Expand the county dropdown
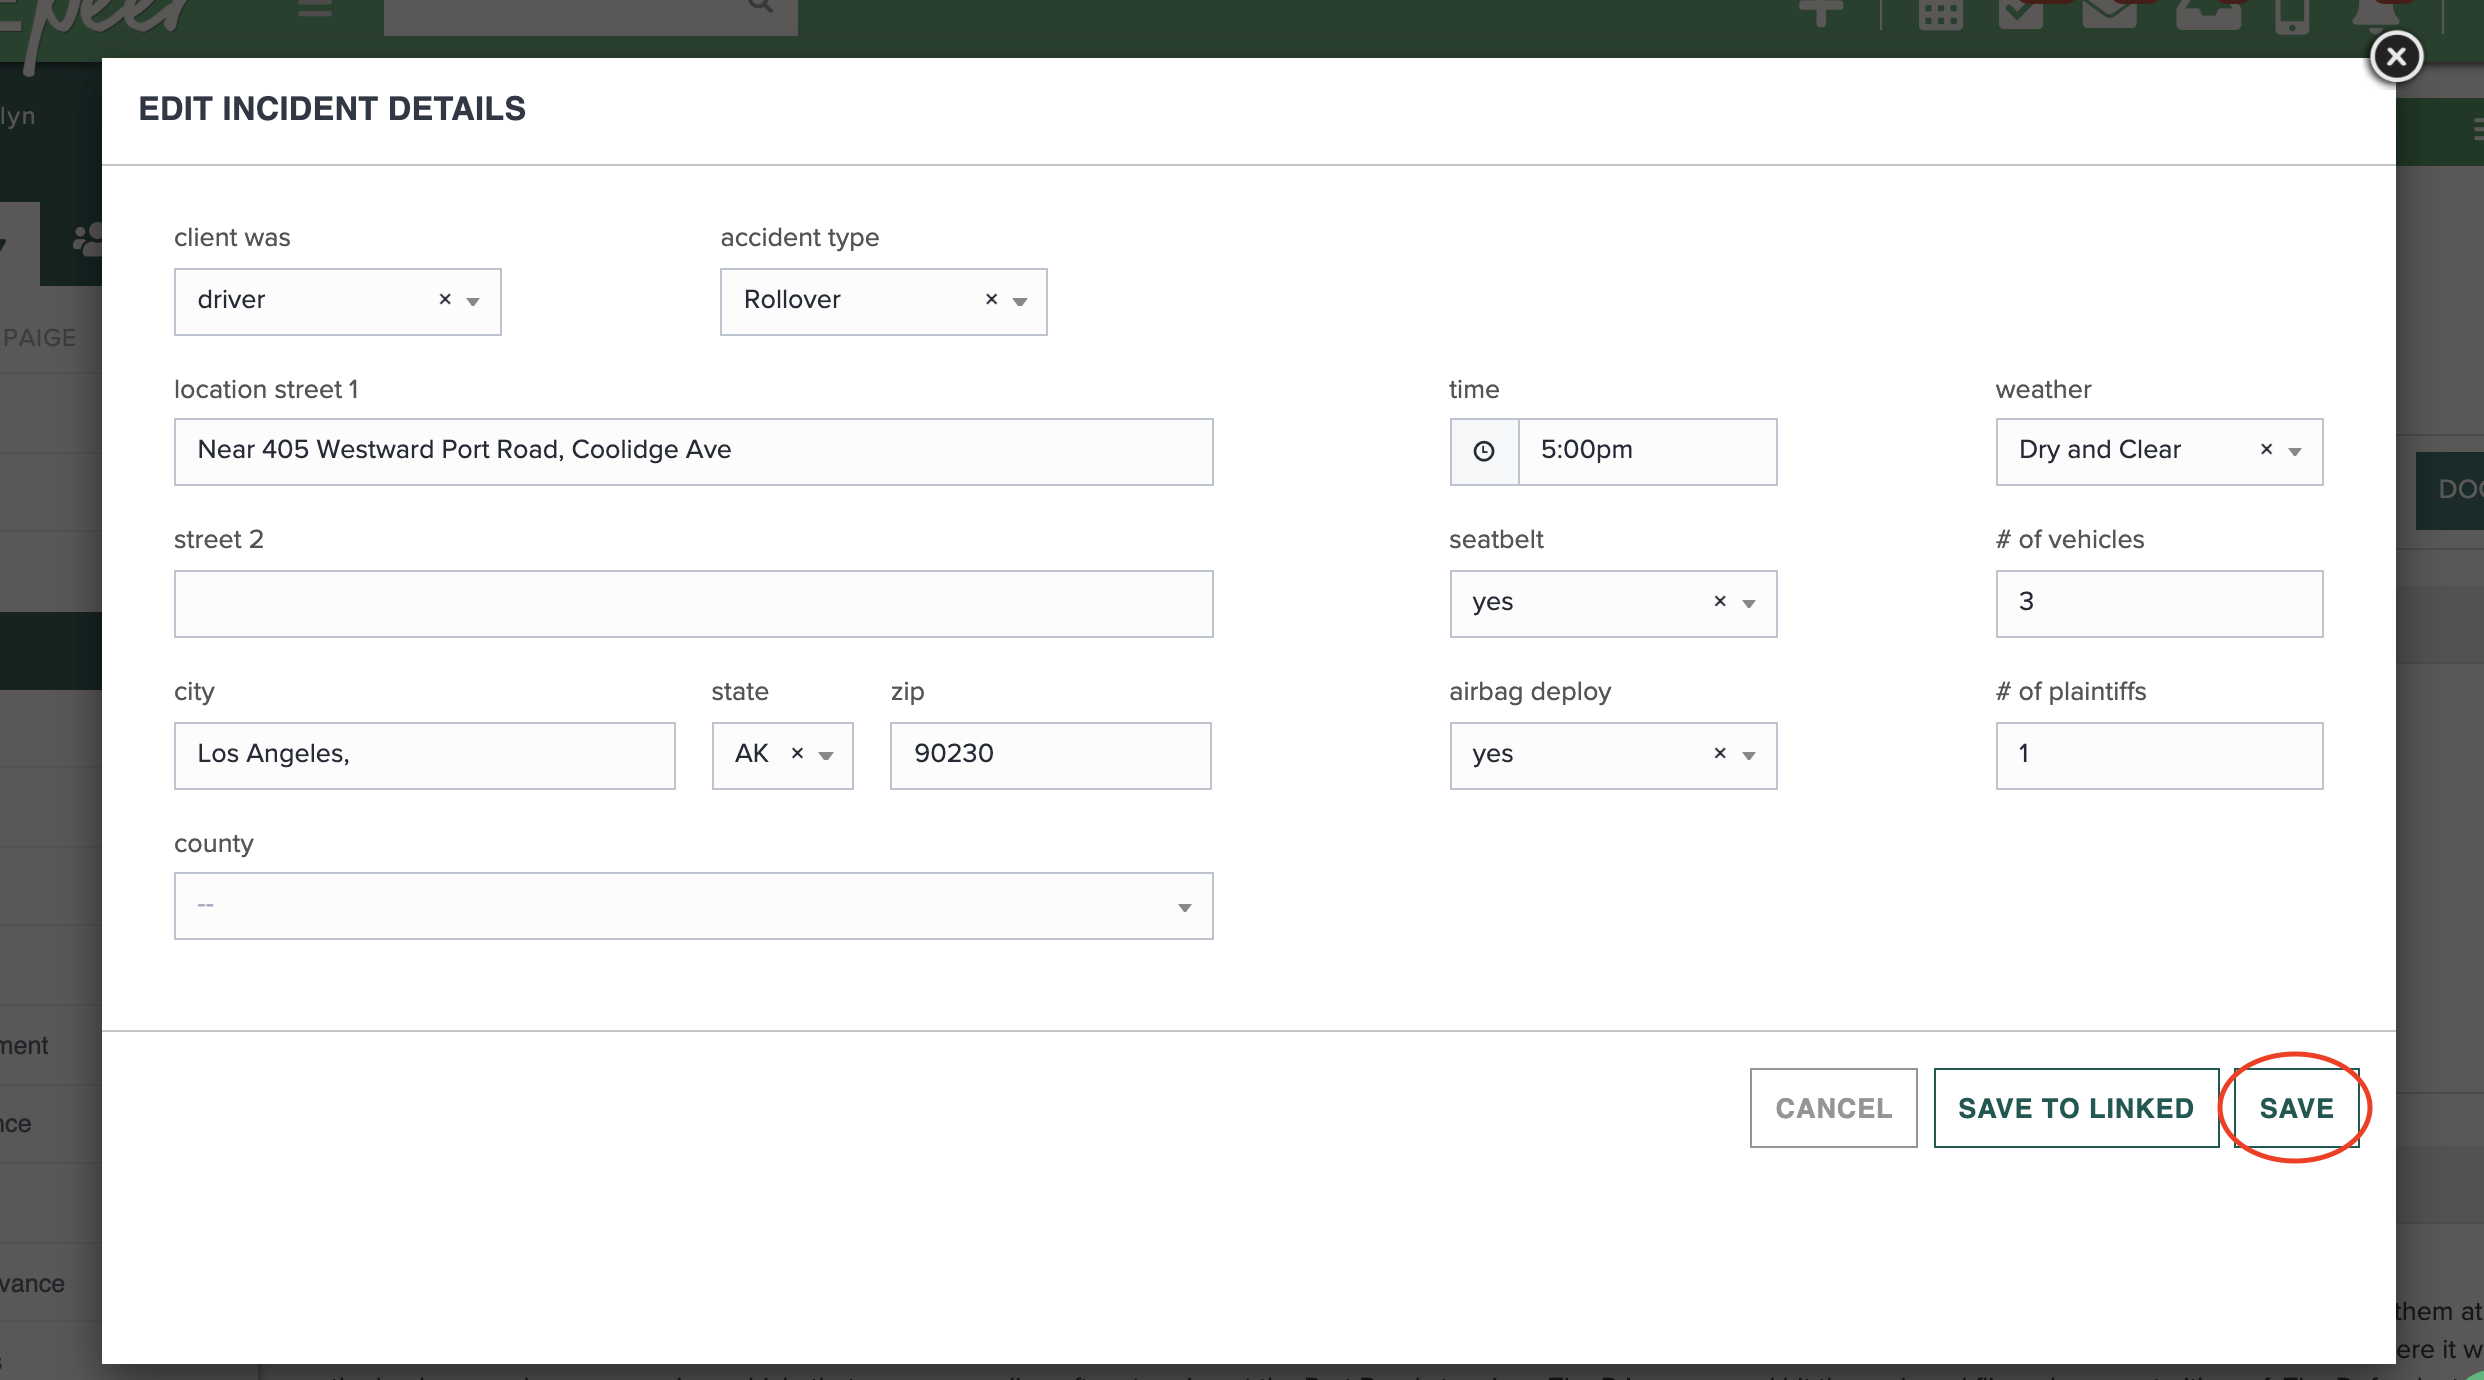The width and height of the screenshot is (2484, 1380). point(1185,906)
